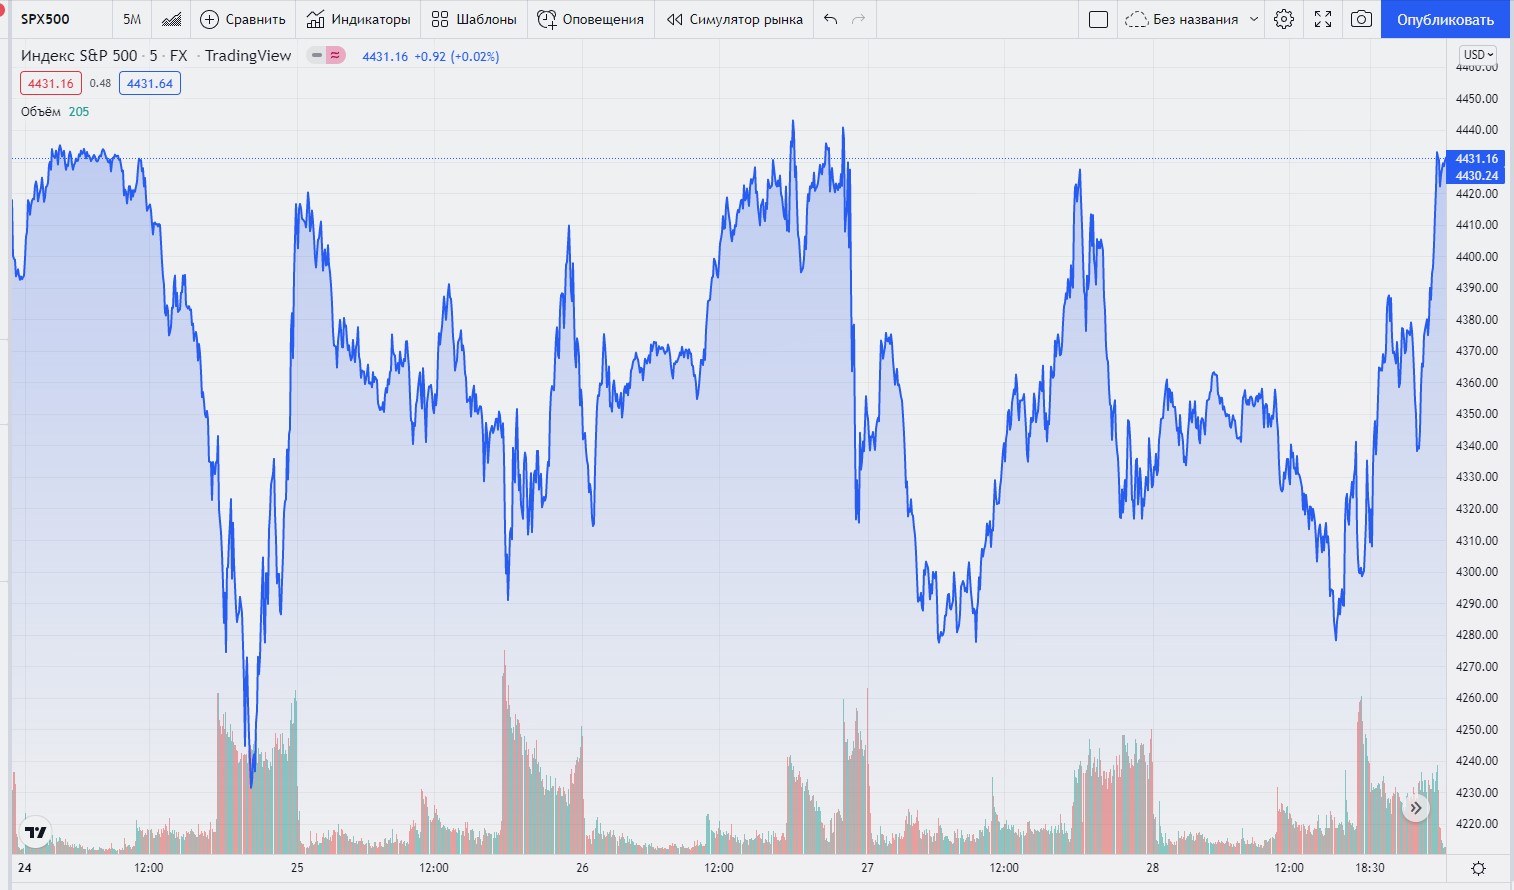Viewport: 1514px width, 890px height.
Task: Open time axis settings gear at bottom right
Action: [x=1479, y=868]
